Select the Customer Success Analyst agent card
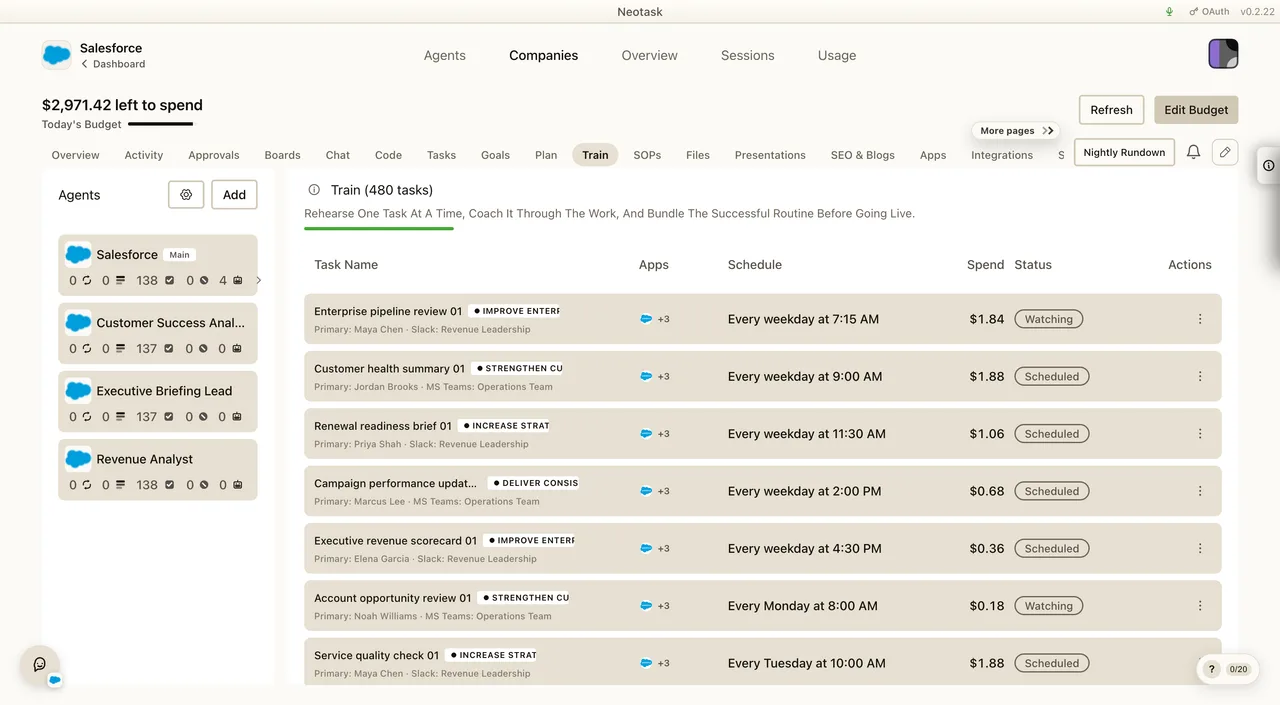Viewport: 1280px width, 705px height. pyautogui.click(x=158, y=334)
